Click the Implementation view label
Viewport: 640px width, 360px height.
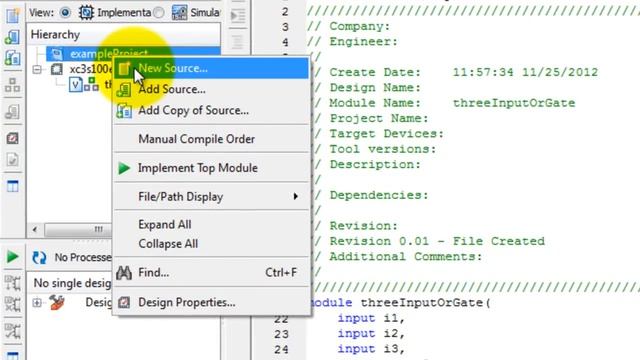(x=124, y=13)
